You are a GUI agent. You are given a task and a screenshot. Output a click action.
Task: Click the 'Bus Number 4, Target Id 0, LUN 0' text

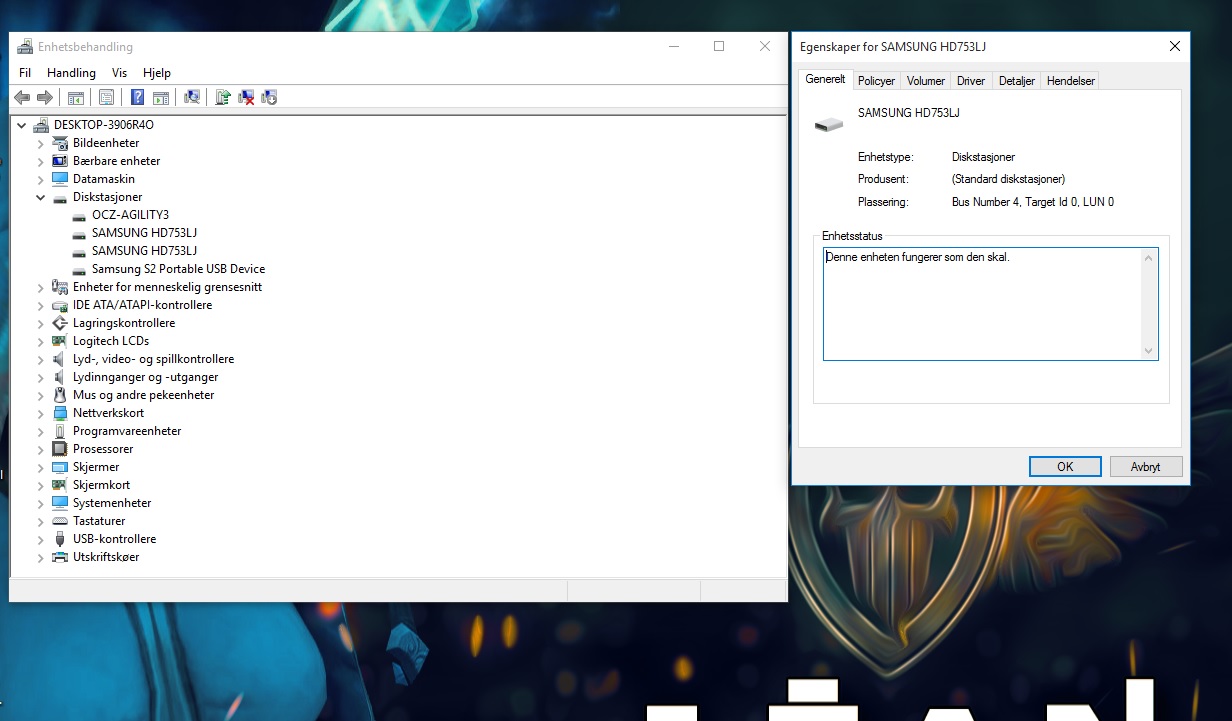coord(1033,202)
